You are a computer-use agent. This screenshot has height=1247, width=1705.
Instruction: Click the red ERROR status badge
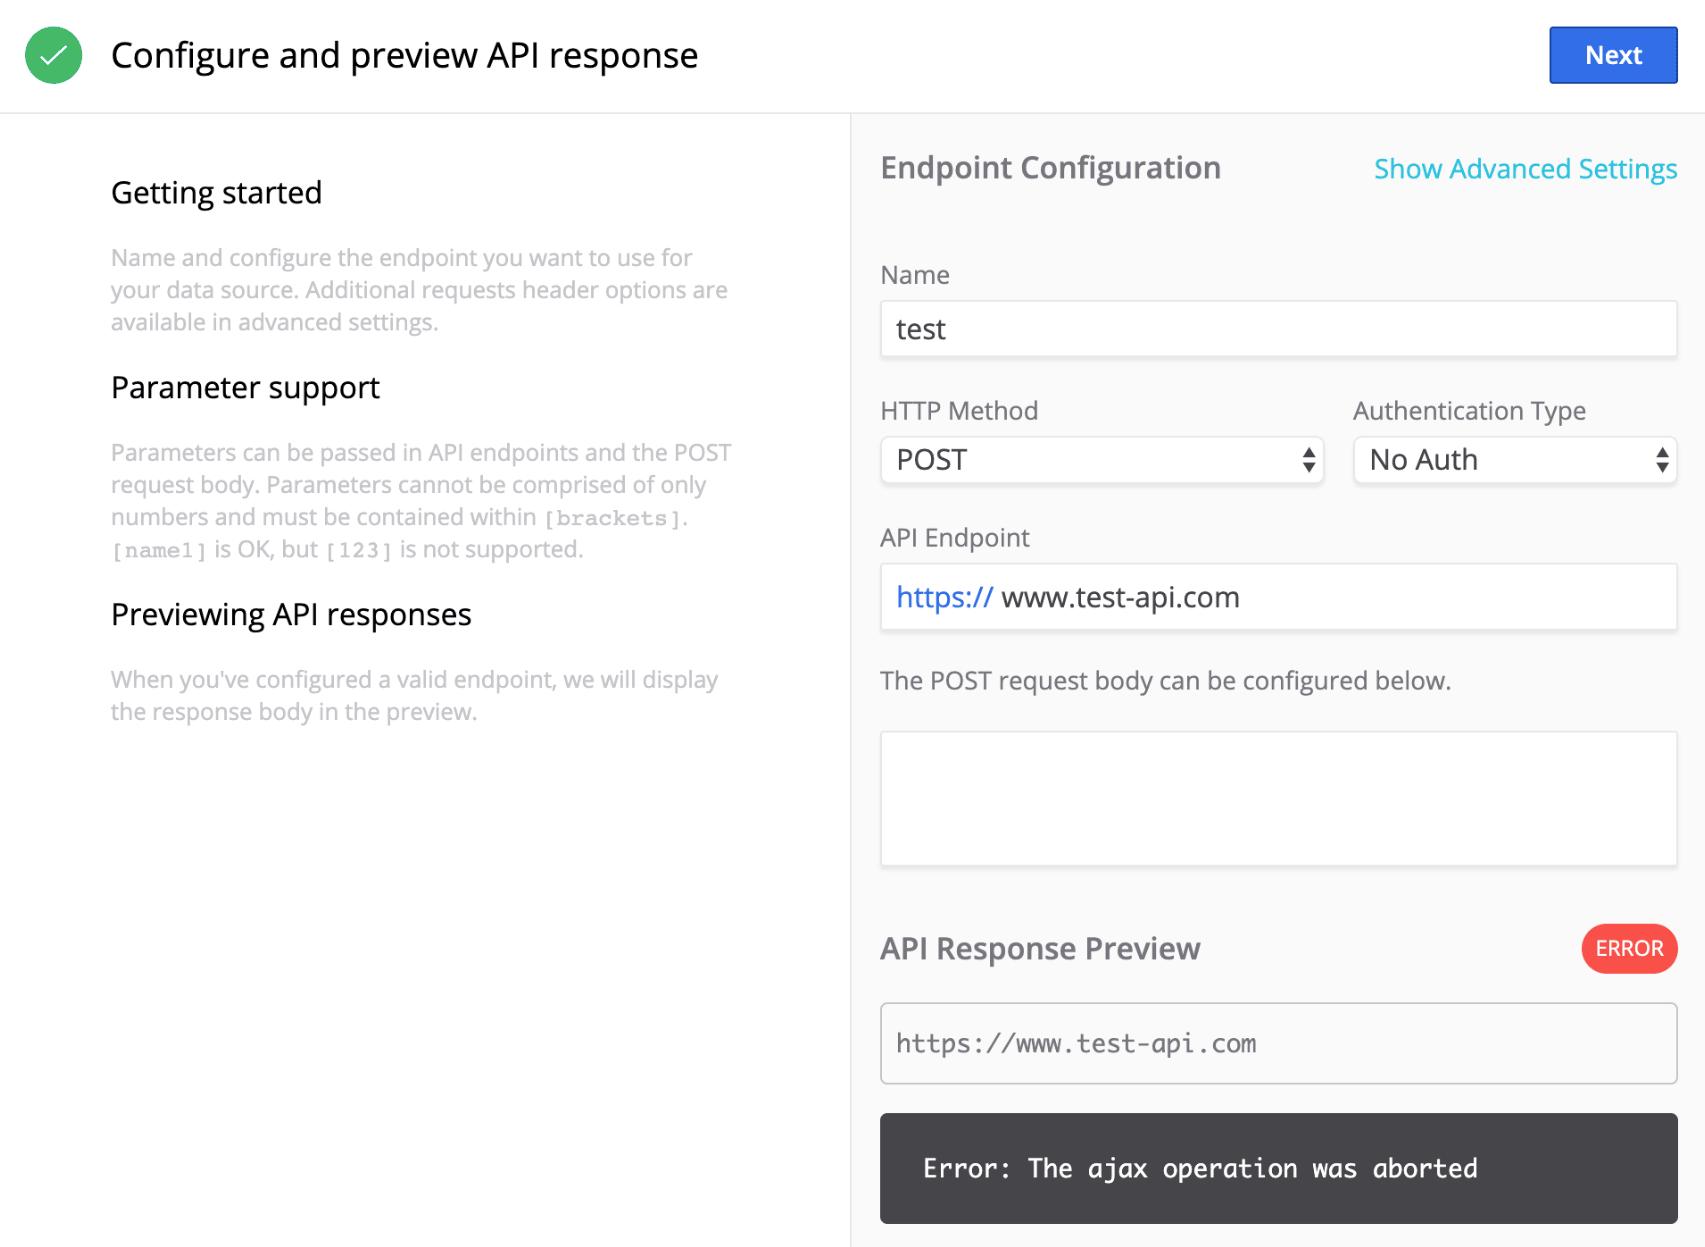[1628, 948]
